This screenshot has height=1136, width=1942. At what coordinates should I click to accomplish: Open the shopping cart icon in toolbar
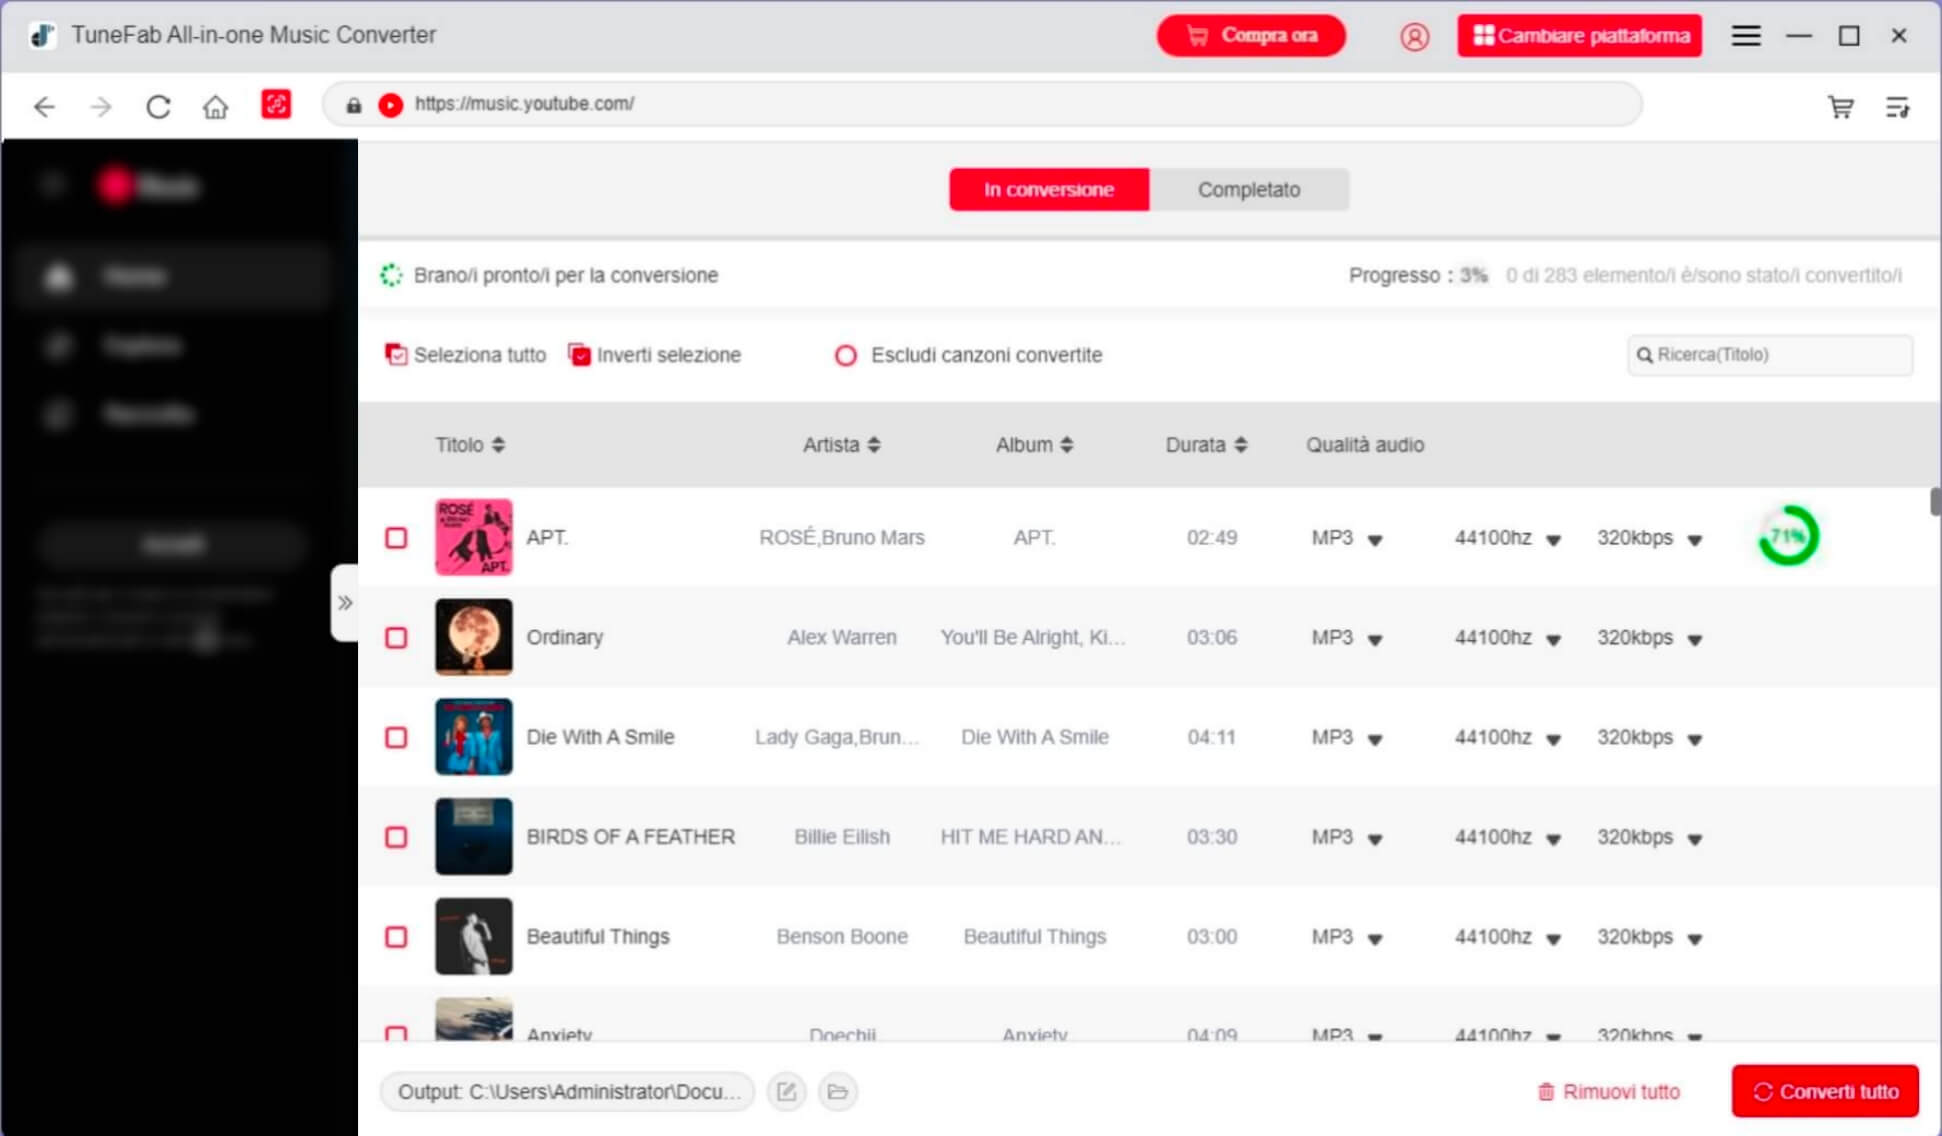[1841, 106]
